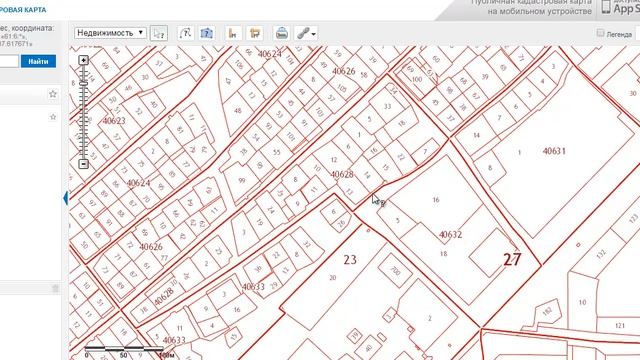Click parcel number 182 on map
This screenshot has width=640, height=360.
tap(547, 312)
